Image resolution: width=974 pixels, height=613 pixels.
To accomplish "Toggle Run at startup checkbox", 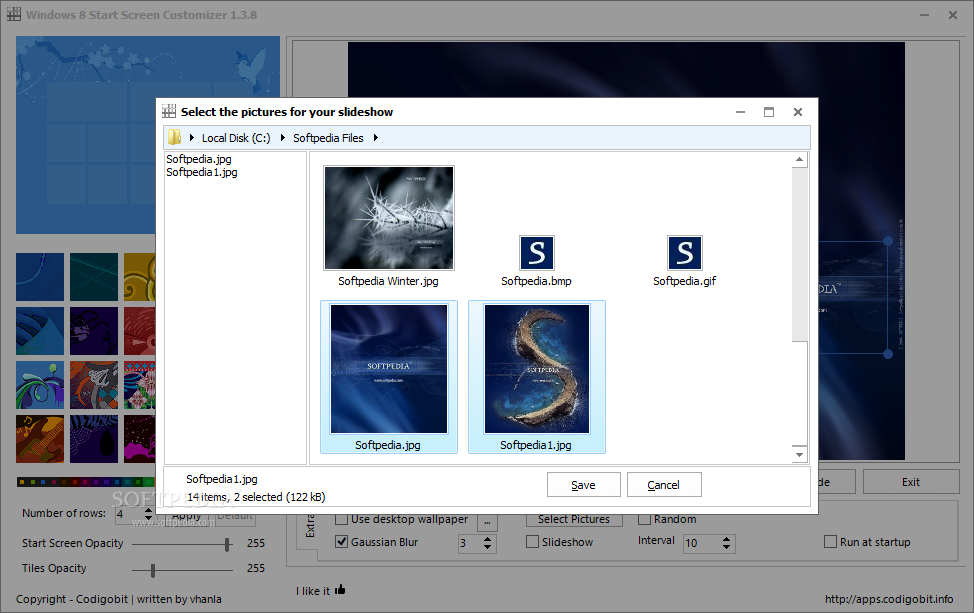I will (x=831, y=542).
